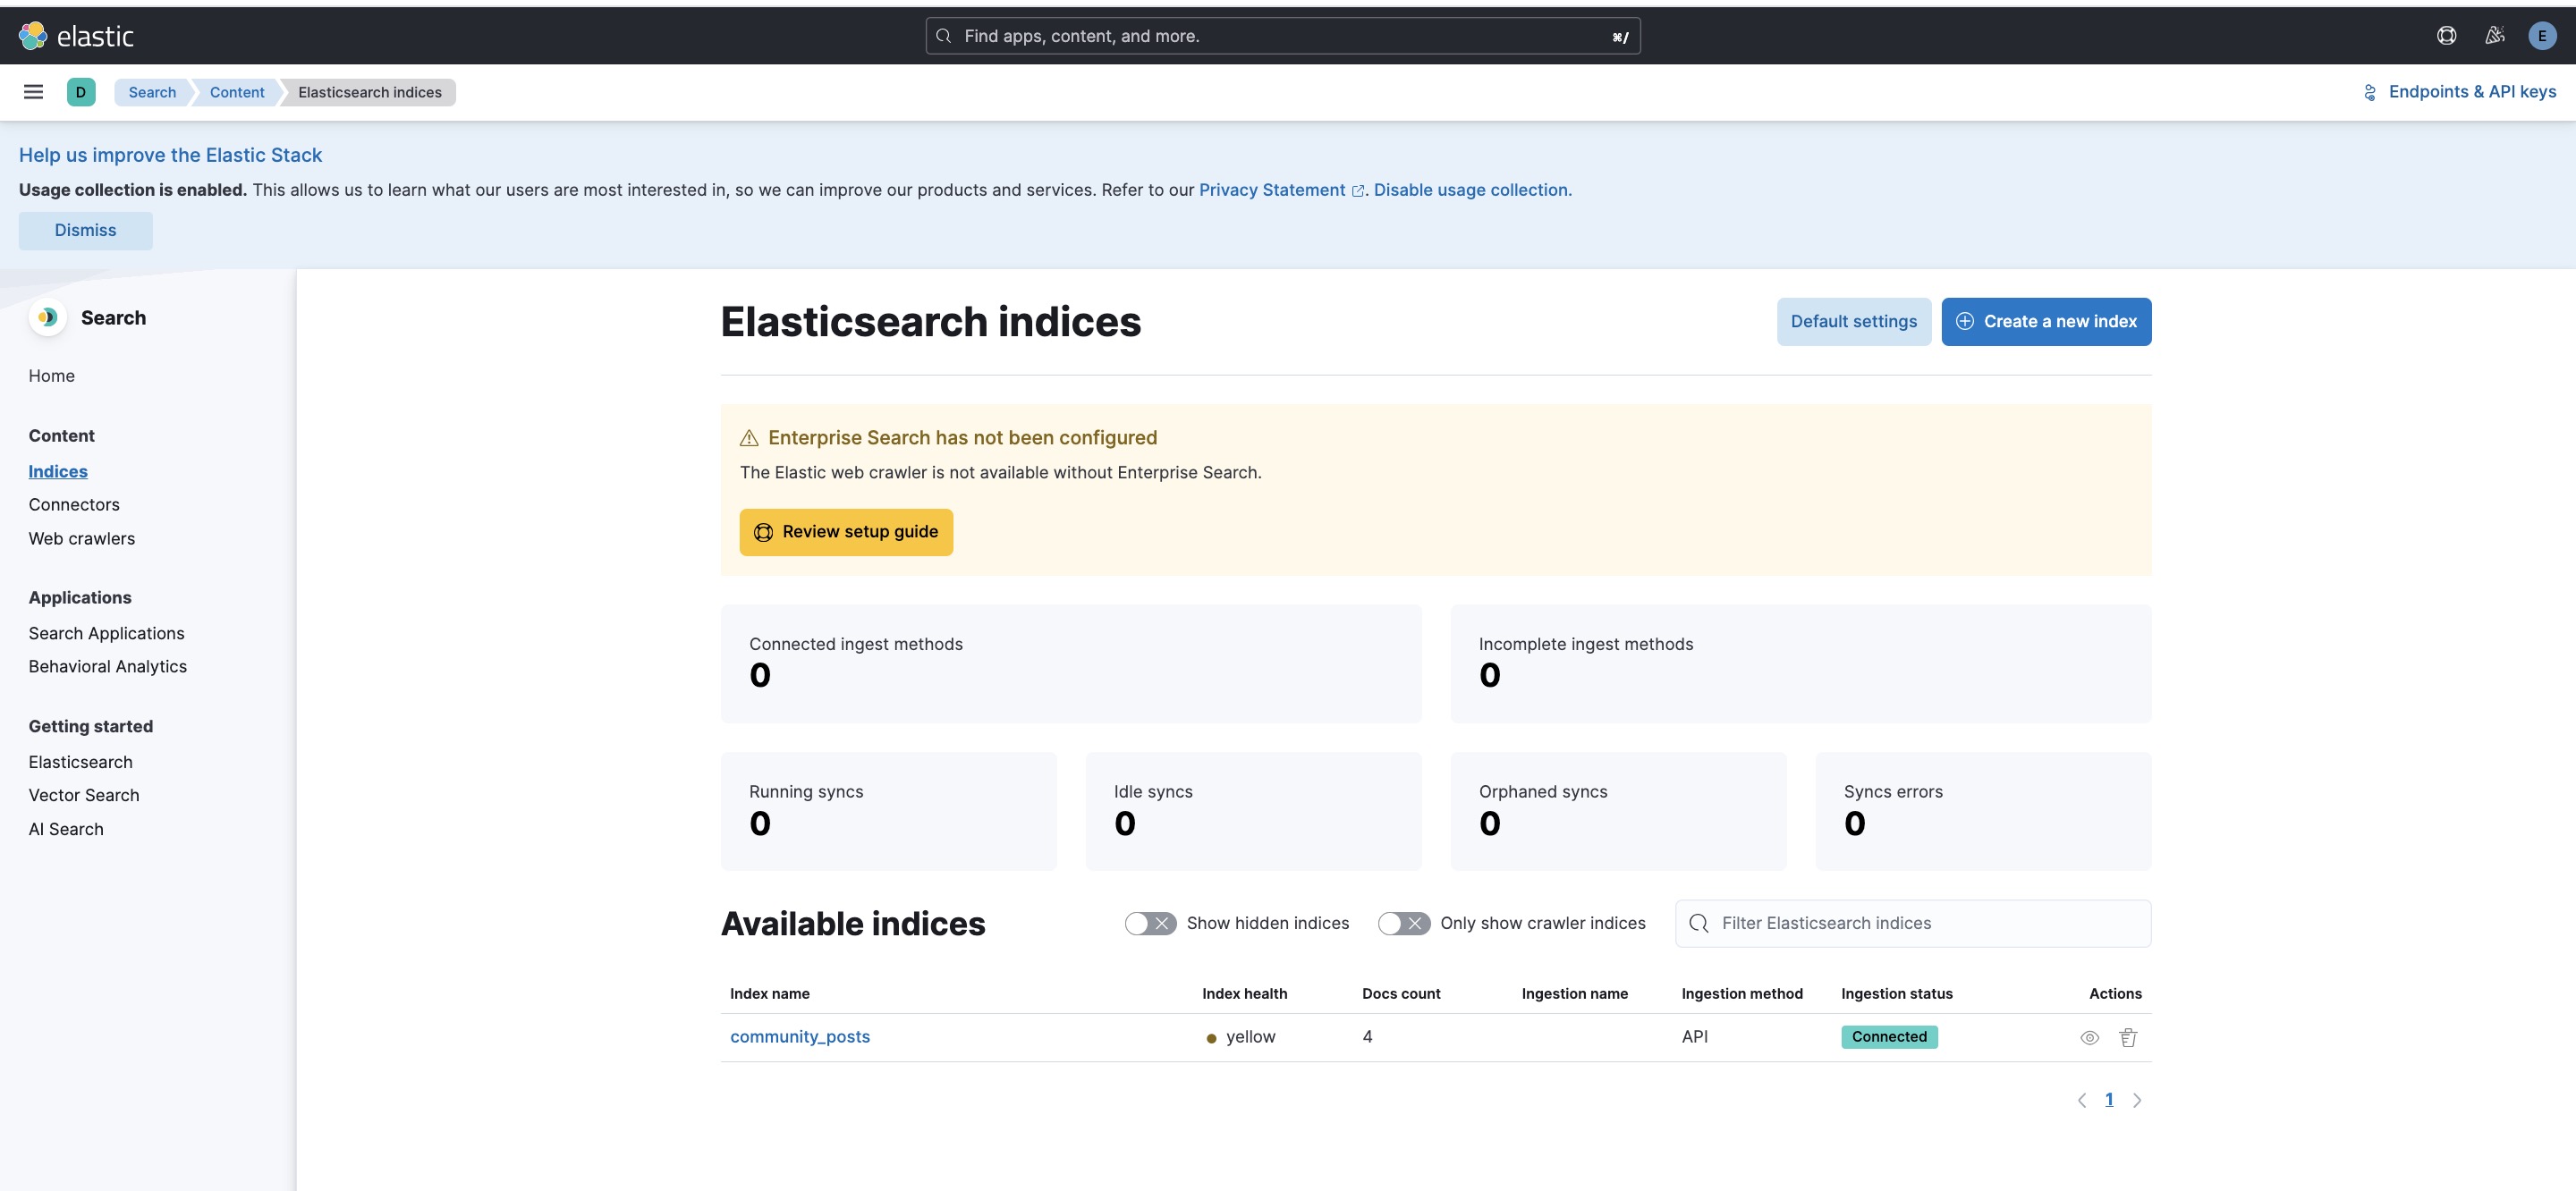Click the Ingestion method column header

tap(1742, 994)
